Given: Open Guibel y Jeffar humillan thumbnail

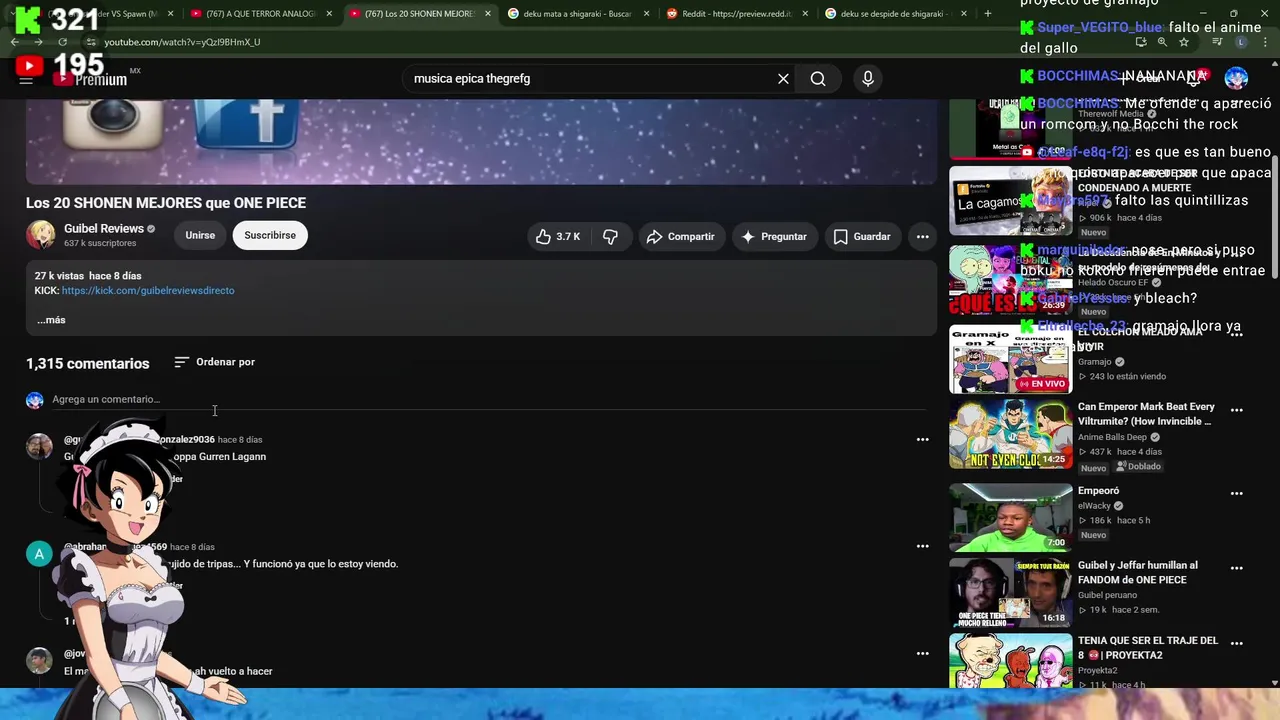Looking at the screenshot, I should (1010, 592).
